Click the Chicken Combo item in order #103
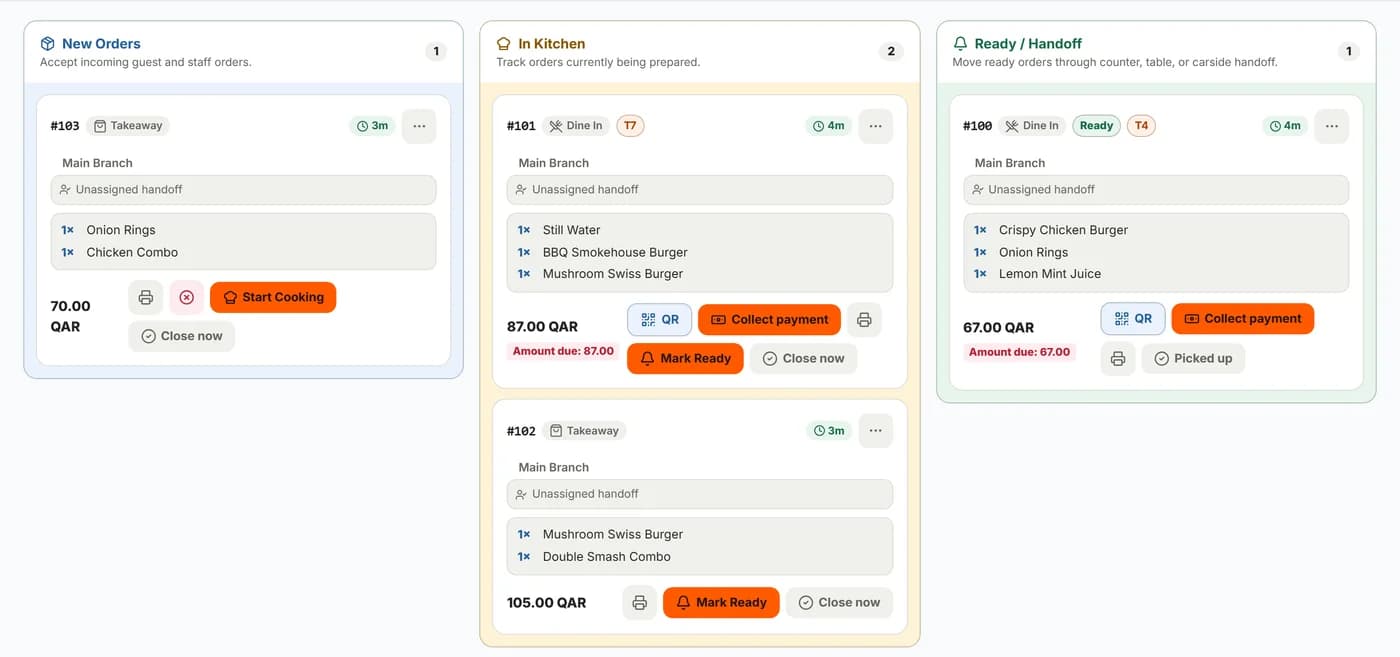1400x657 pixels. (132, 252)
